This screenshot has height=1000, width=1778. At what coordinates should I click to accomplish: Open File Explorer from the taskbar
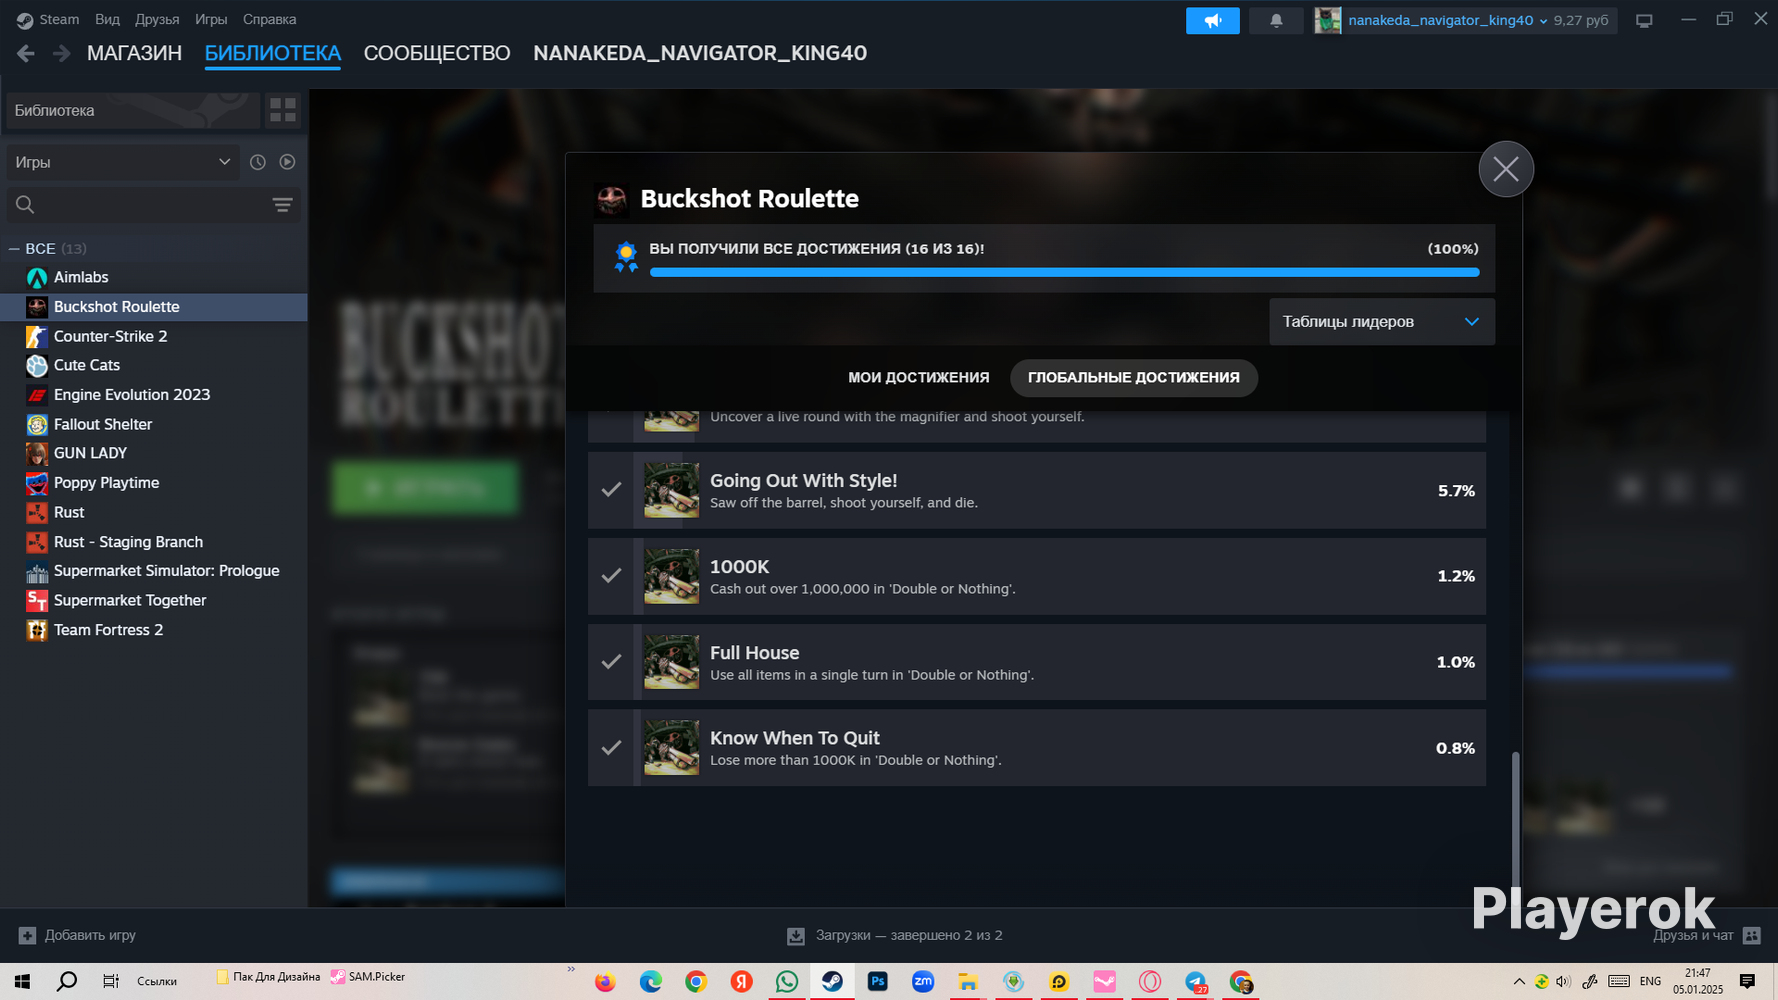click(968, 981)
